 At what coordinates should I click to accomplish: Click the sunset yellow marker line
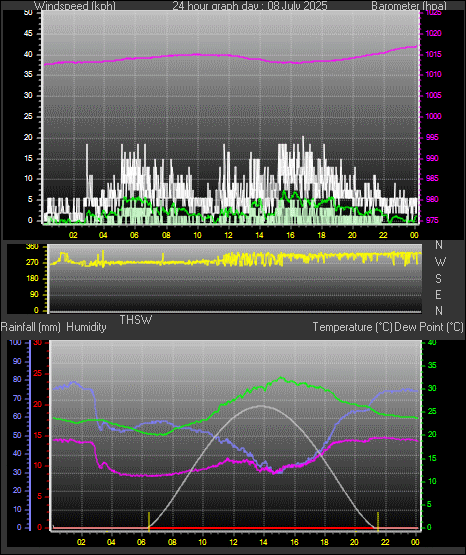click(378, 522)
